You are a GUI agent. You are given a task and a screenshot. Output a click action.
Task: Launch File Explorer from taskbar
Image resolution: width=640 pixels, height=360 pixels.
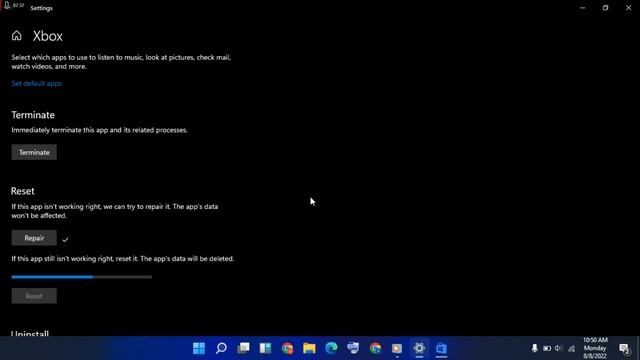(x=309, y=348)
